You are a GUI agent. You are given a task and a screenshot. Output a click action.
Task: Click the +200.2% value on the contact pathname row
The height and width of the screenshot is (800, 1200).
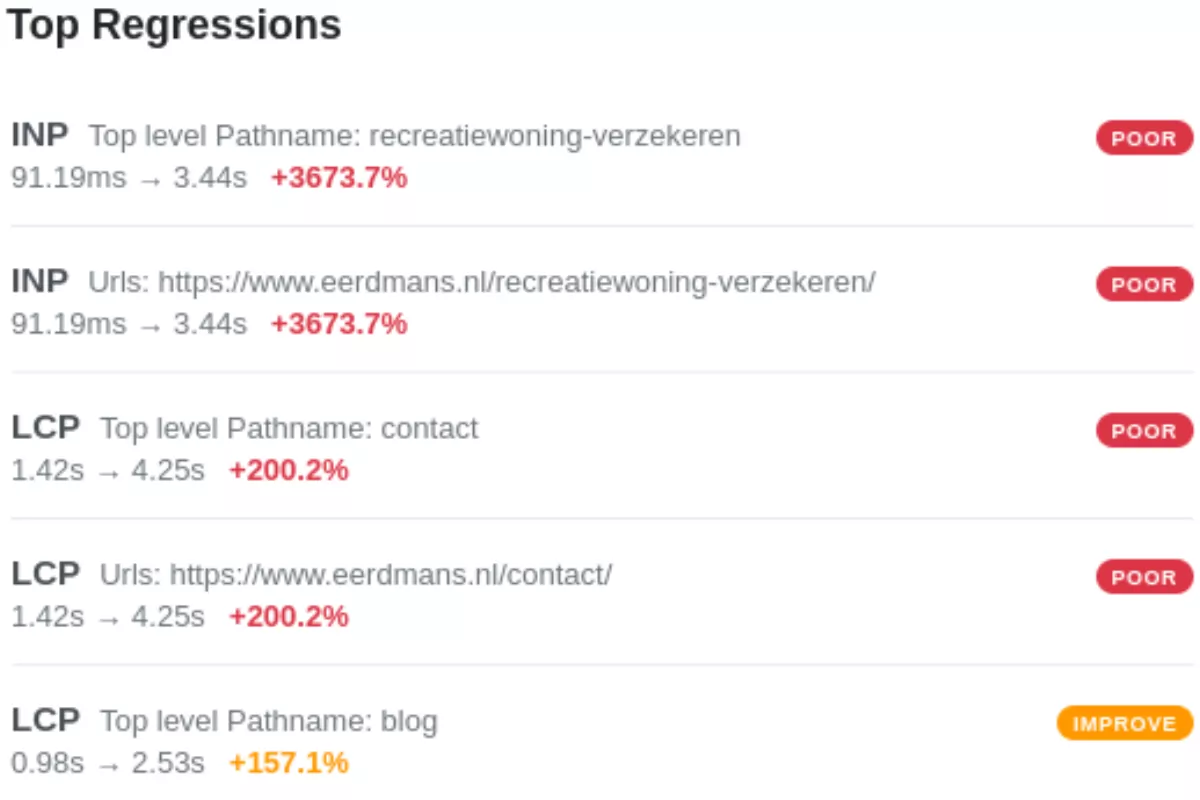click(288, 470)
